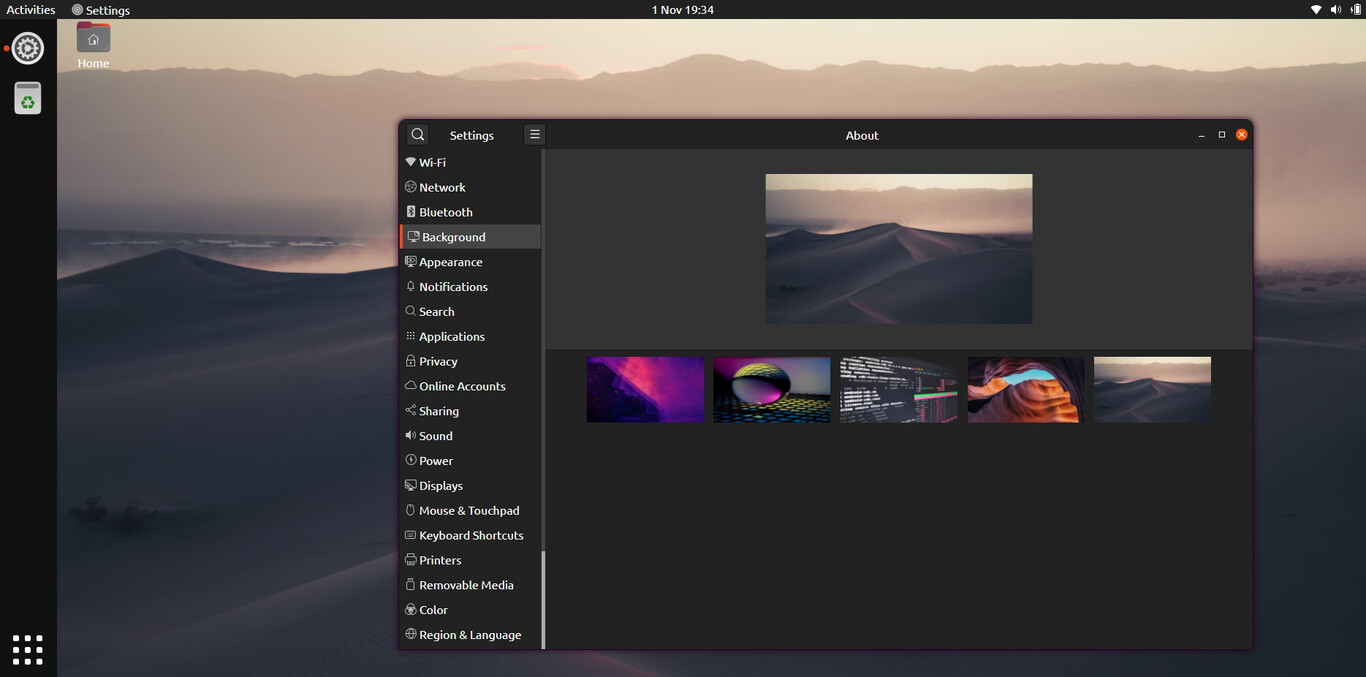Switch to the Appearance section
This screenshot has height=677, width=1366.
451,261
